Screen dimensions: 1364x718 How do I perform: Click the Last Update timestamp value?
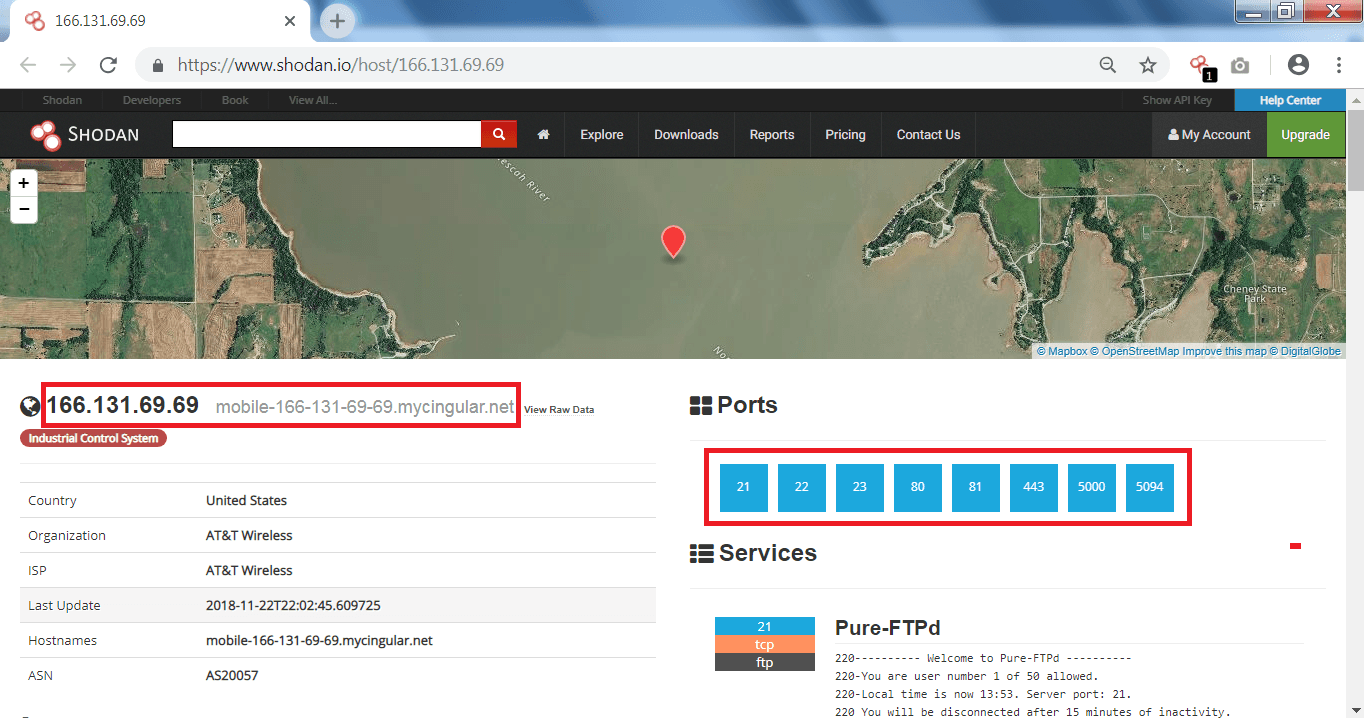pyautogui.click(x=293, y=605)
